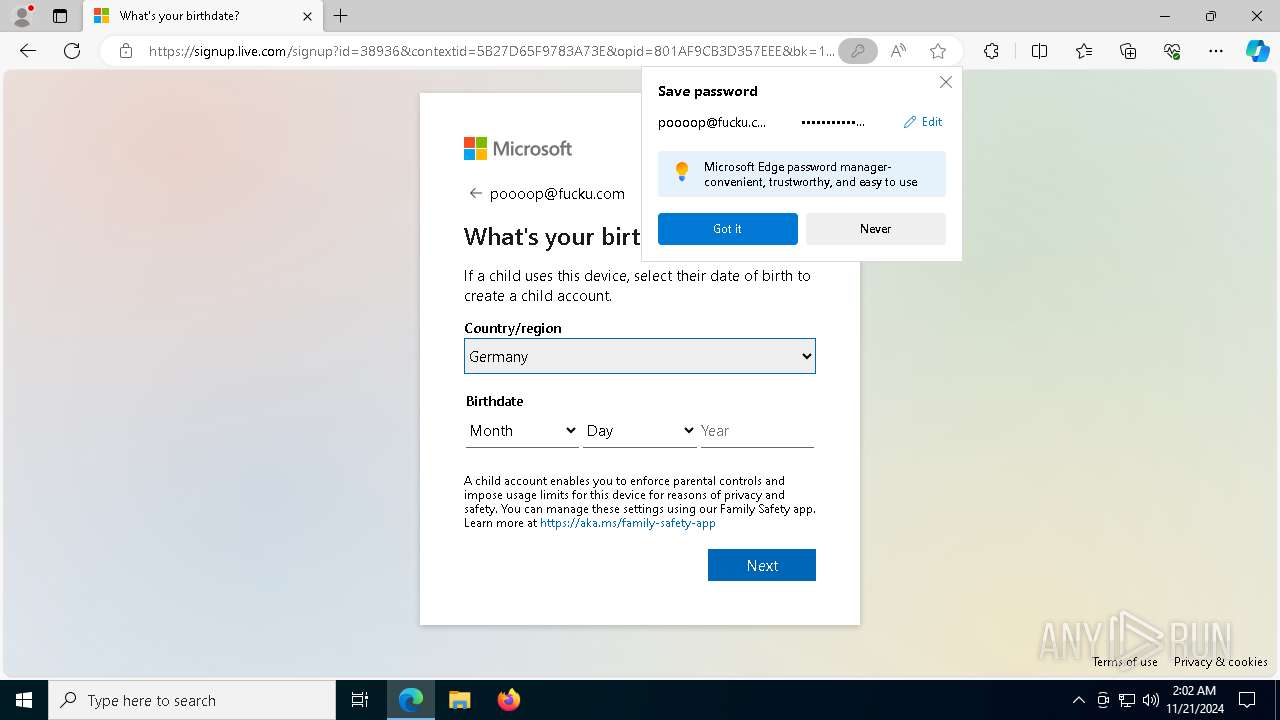Expand the Country/region Germany dropdown
1280x720 pixels.
[640, 357]
